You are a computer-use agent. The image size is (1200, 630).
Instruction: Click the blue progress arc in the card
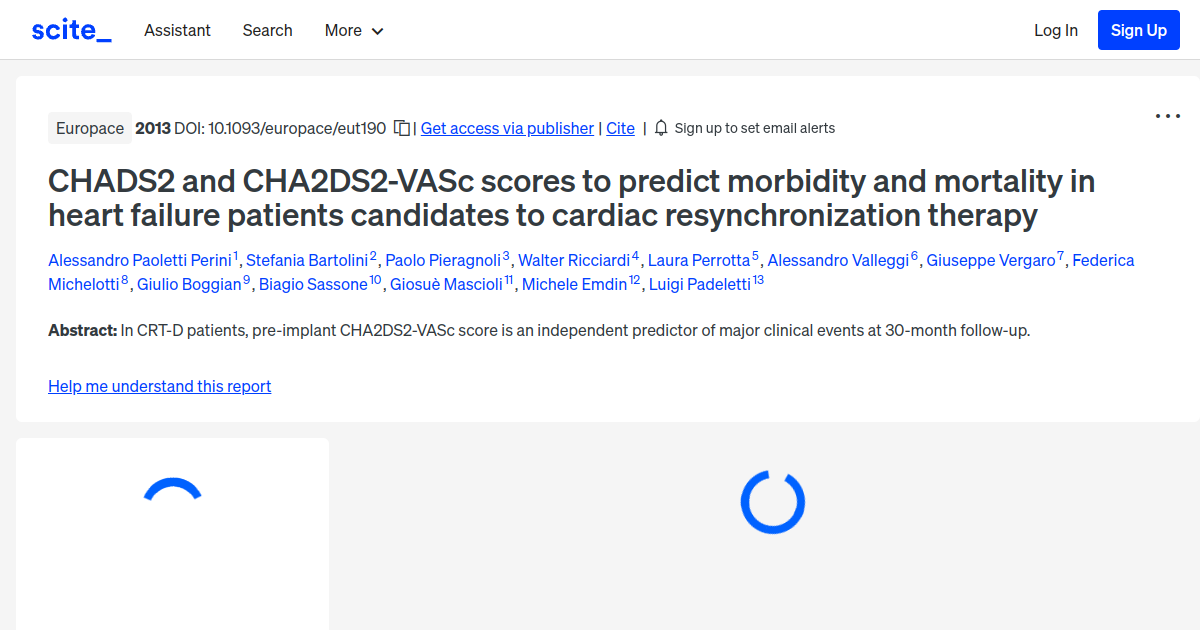pos(172,487)
